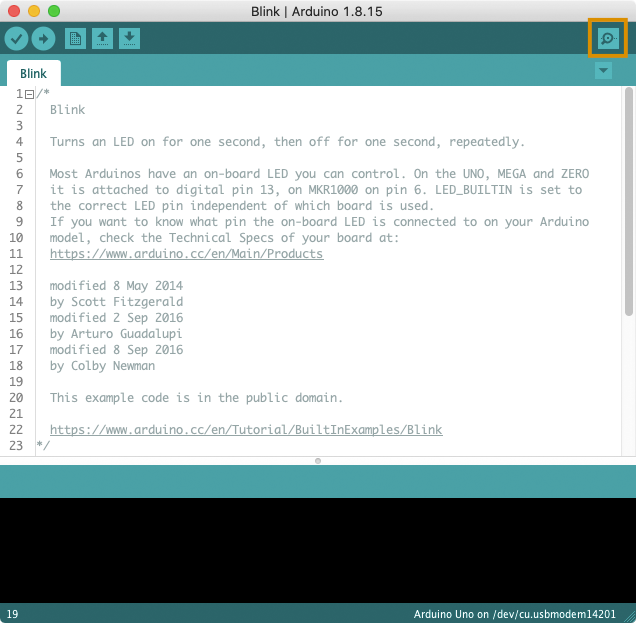The width and height of the screenshot is (636, 623).
Task: Save the sketch with the down-arrow icon
Action: [129, 39]
